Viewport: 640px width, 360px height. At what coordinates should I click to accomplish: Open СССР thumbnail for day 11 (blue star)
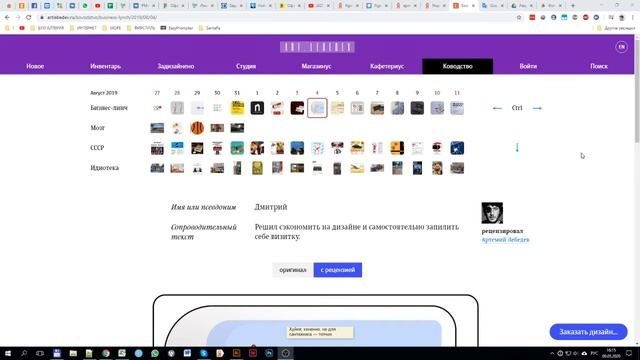[x=457, y=148]
